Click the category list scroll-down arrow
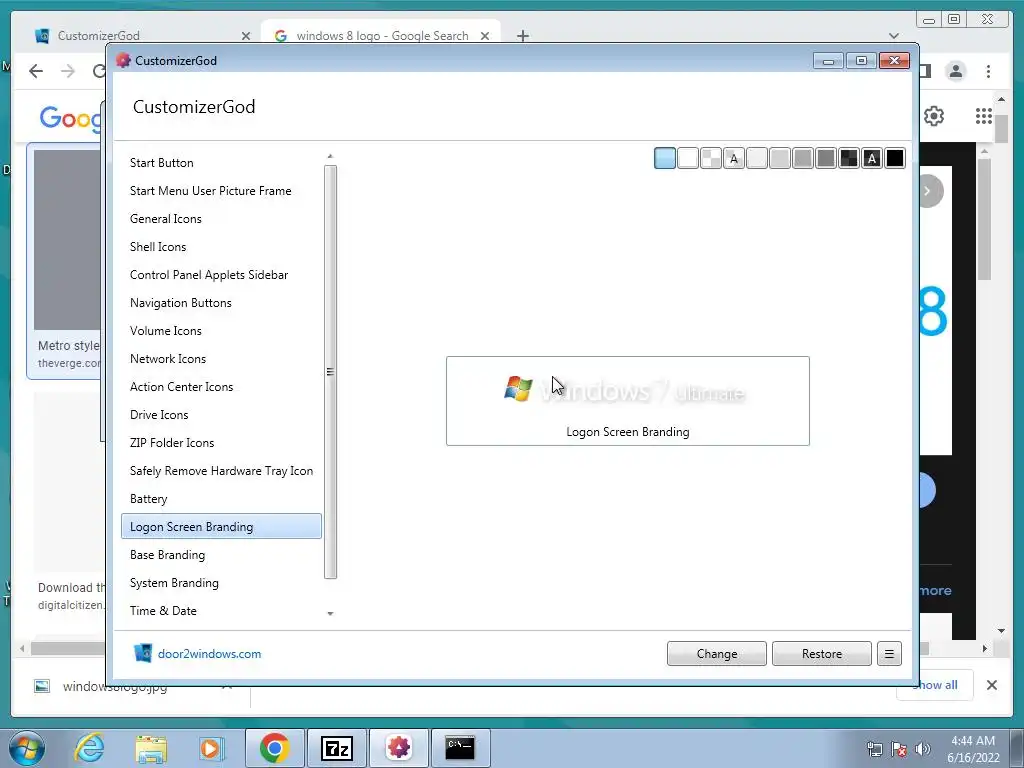The image size is (1024, 768). (330, 613)
